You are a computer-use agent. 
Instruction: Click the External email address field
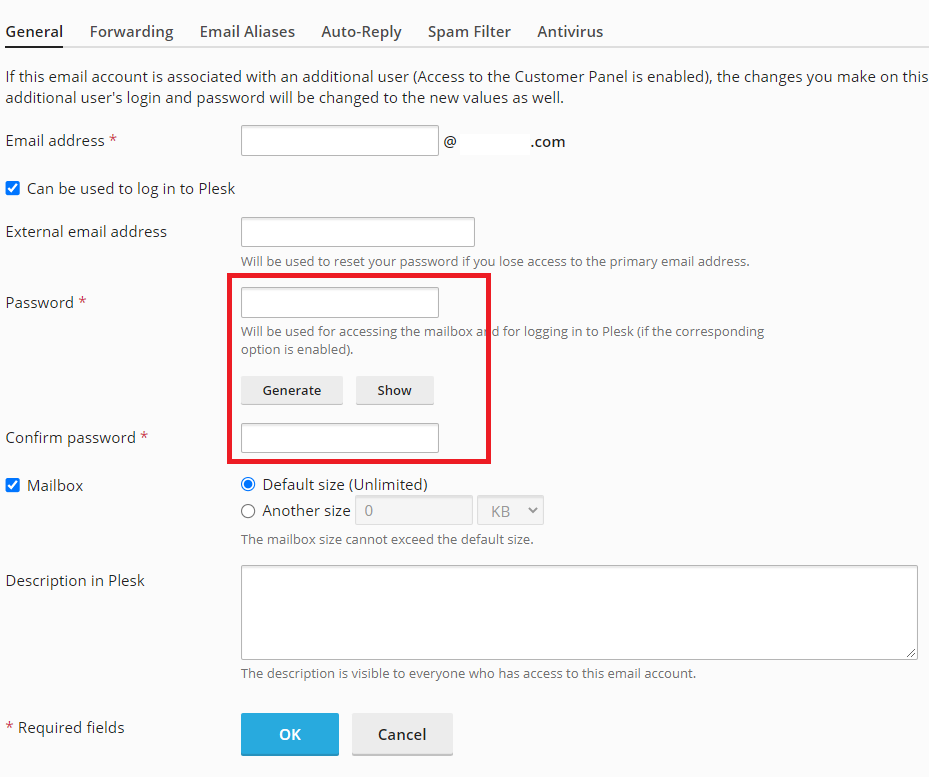pos(357,232)
